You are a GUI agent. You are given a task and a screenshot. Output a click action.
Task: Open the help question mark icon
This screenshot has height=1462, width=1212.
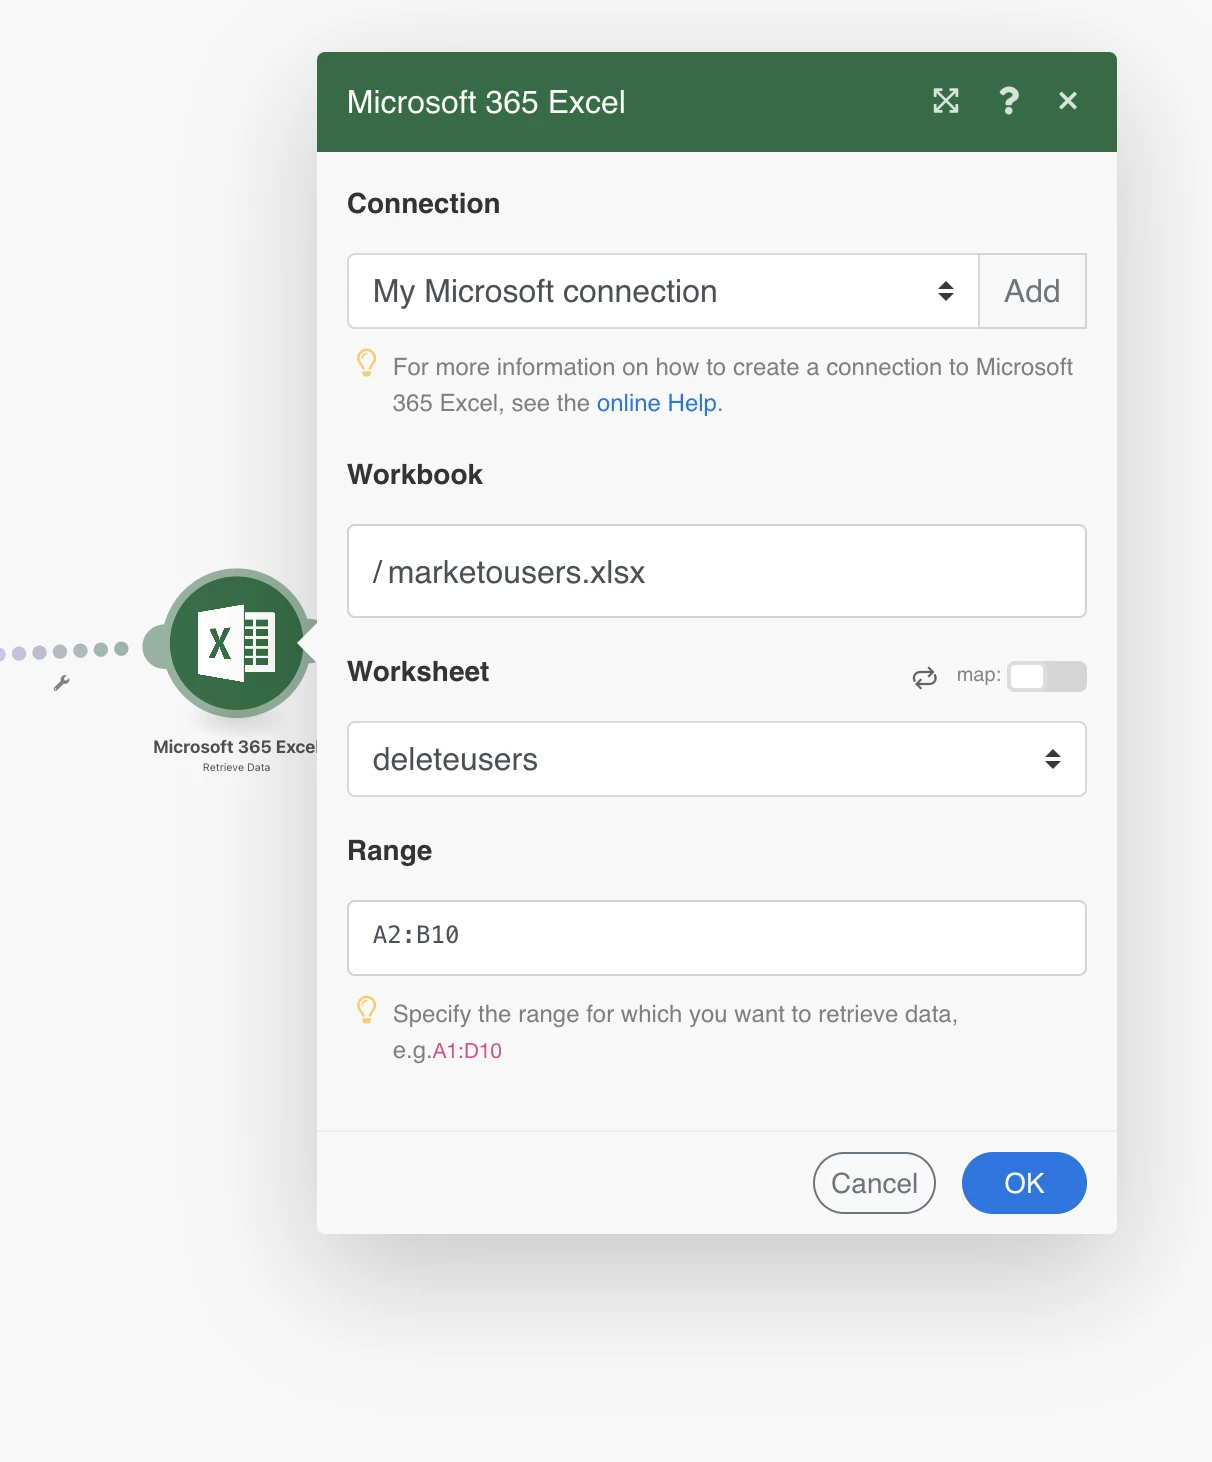tap(1009, 101)
